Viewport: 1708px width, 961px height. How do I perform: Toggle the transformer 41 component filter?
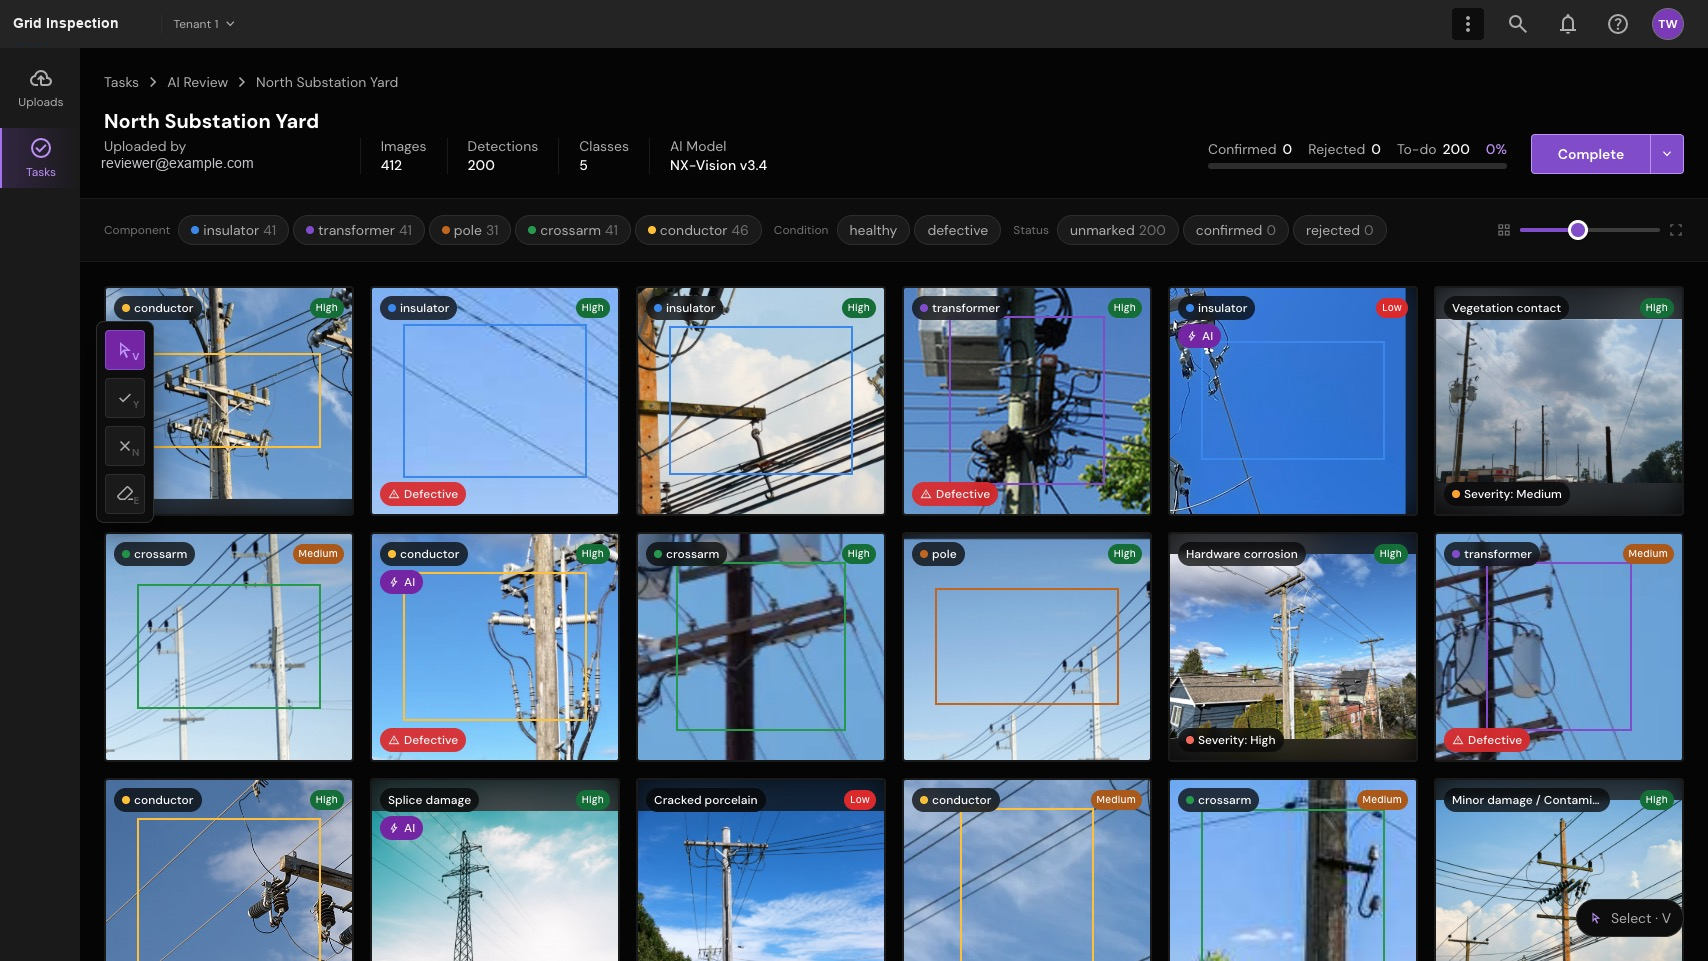pyautogui.click(x=359, y=230)
